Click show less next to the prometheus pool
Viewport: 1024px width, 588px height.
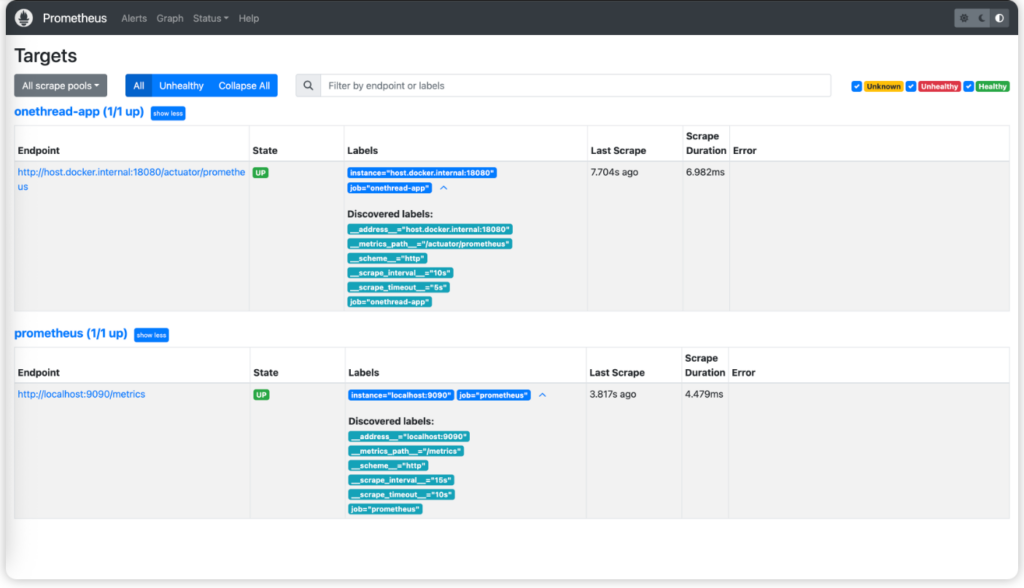pos(151,335)
